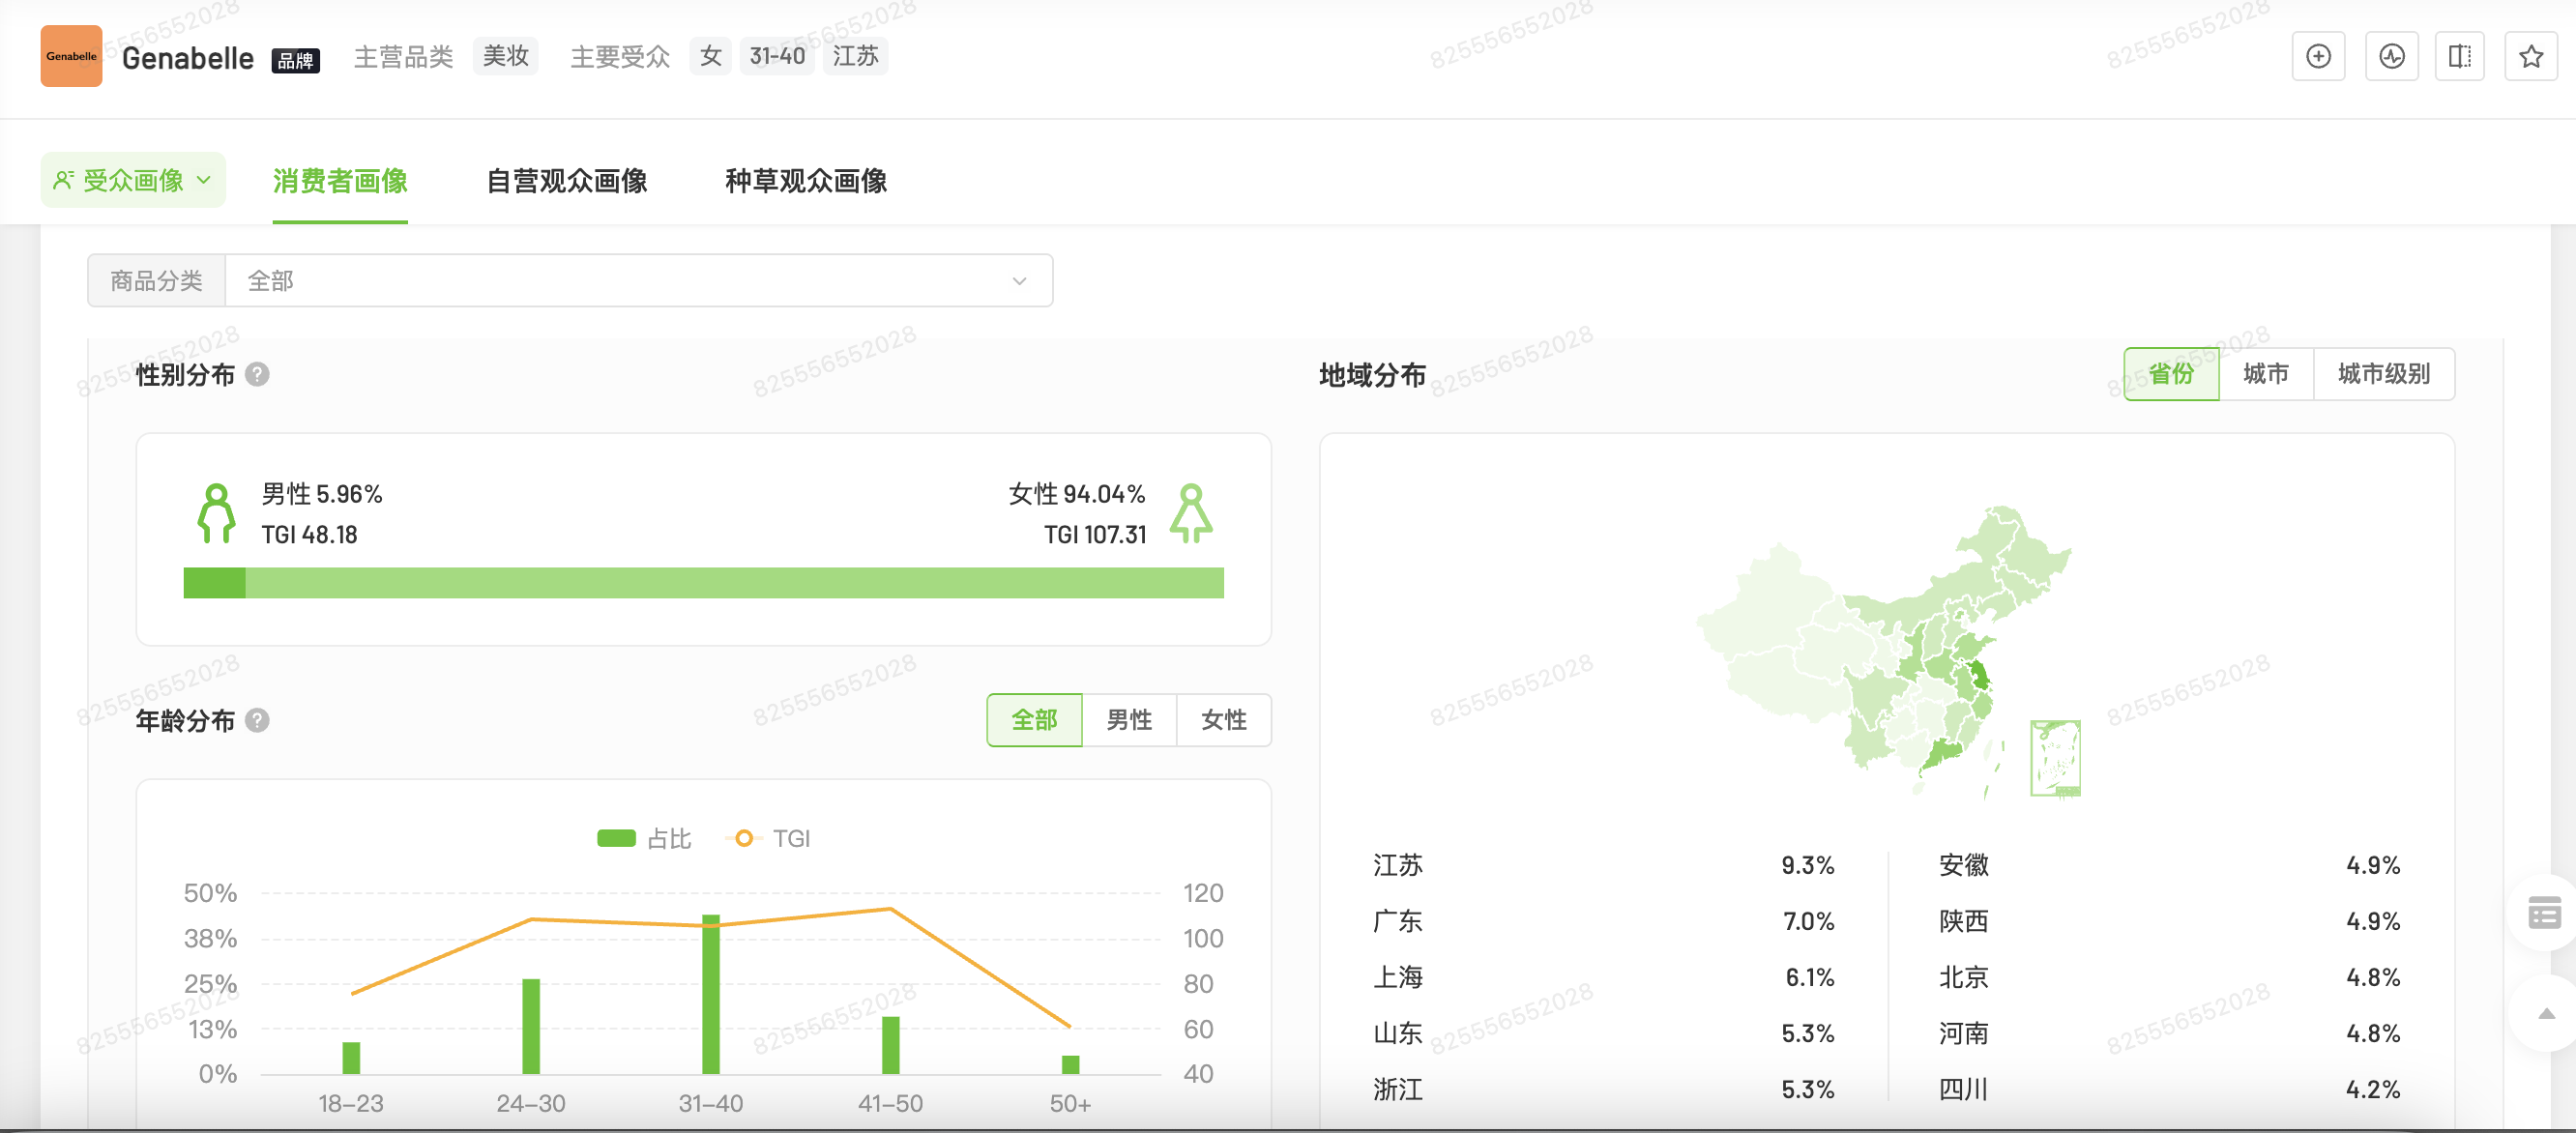2576x1133 pixels.
Task: Click the Genabelle brand logo thumbnail
Action: pyautogui.click(x=71, y=56)
